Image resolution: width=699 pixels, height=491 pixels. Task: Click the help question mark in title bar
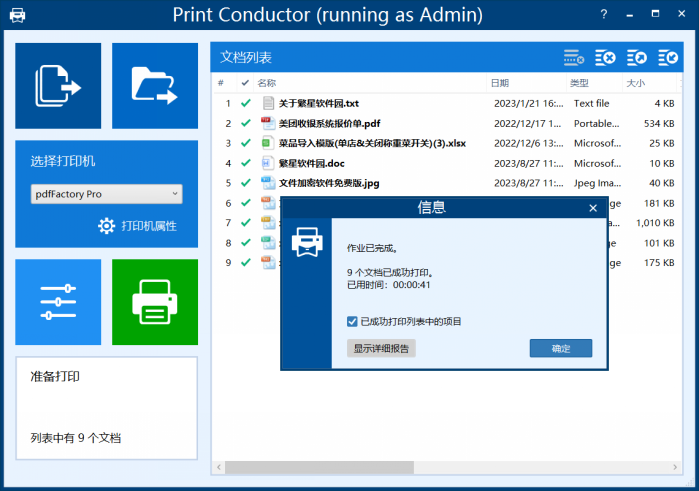604,14
